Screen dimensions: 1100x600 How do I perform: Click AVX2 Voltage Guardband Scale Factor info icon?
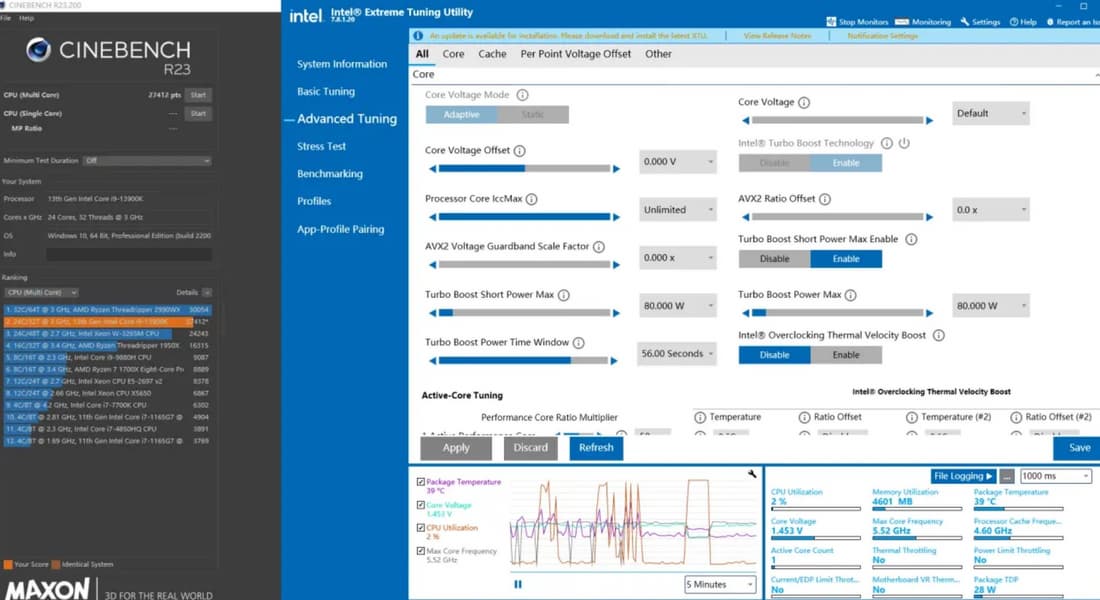598,247
